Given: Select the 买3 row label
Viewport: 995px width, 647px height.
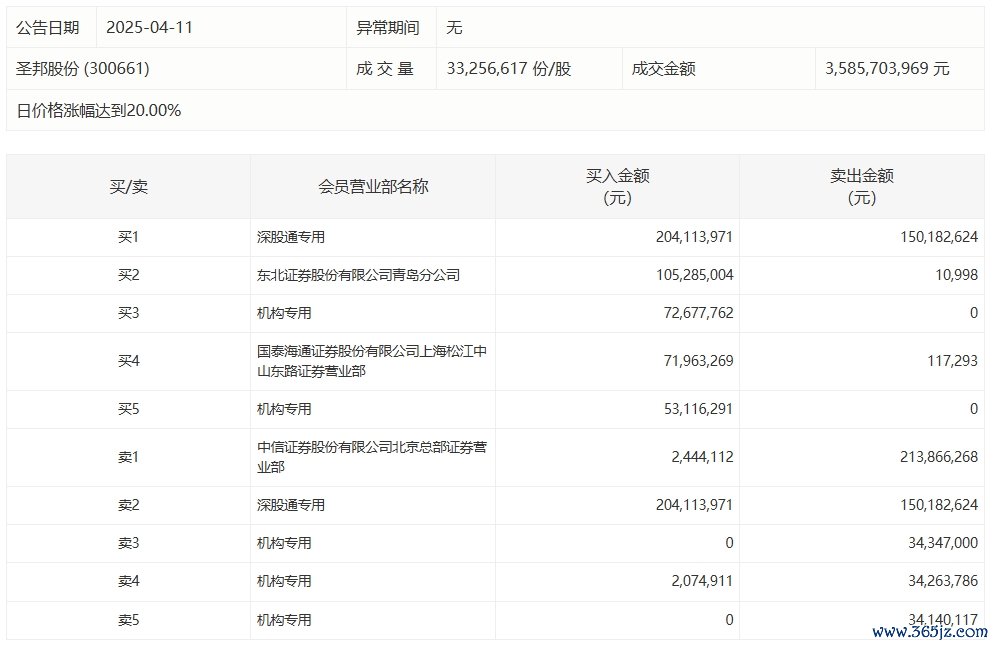Looking at the screenshot, I should tap(128, 313).
